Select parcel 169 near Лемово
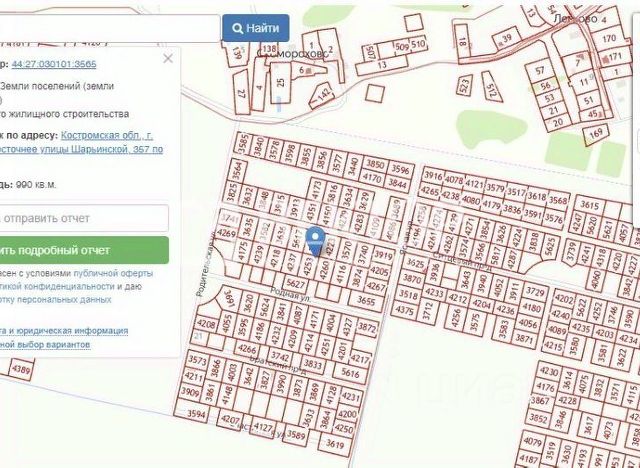 coord(596,133)
